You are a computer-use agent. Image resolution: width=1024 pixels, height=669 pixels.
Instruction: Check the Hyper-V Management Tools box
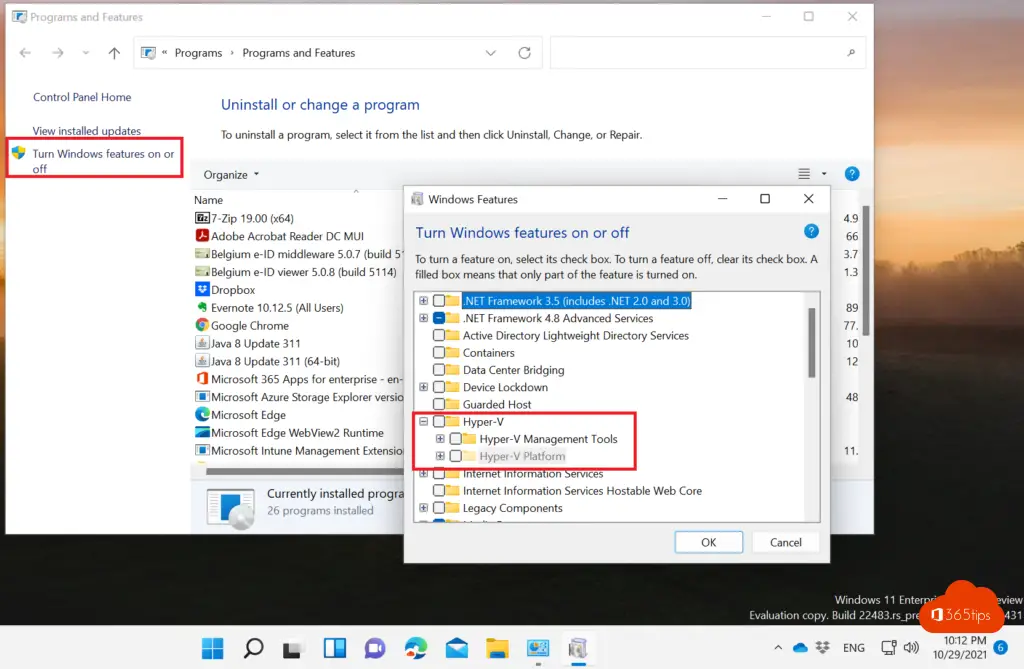[x=456, y=439]
